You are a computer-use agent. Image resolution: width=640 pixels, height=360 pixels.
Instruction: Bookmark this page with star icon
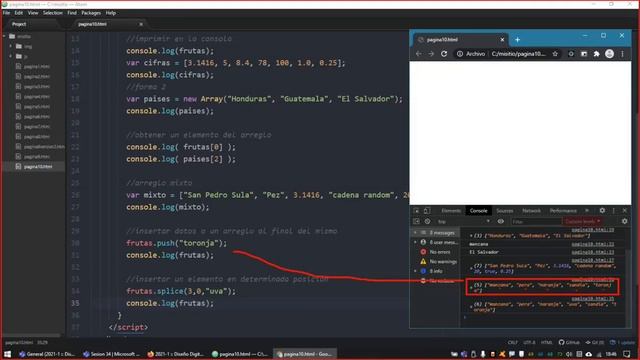click(555, 53)
